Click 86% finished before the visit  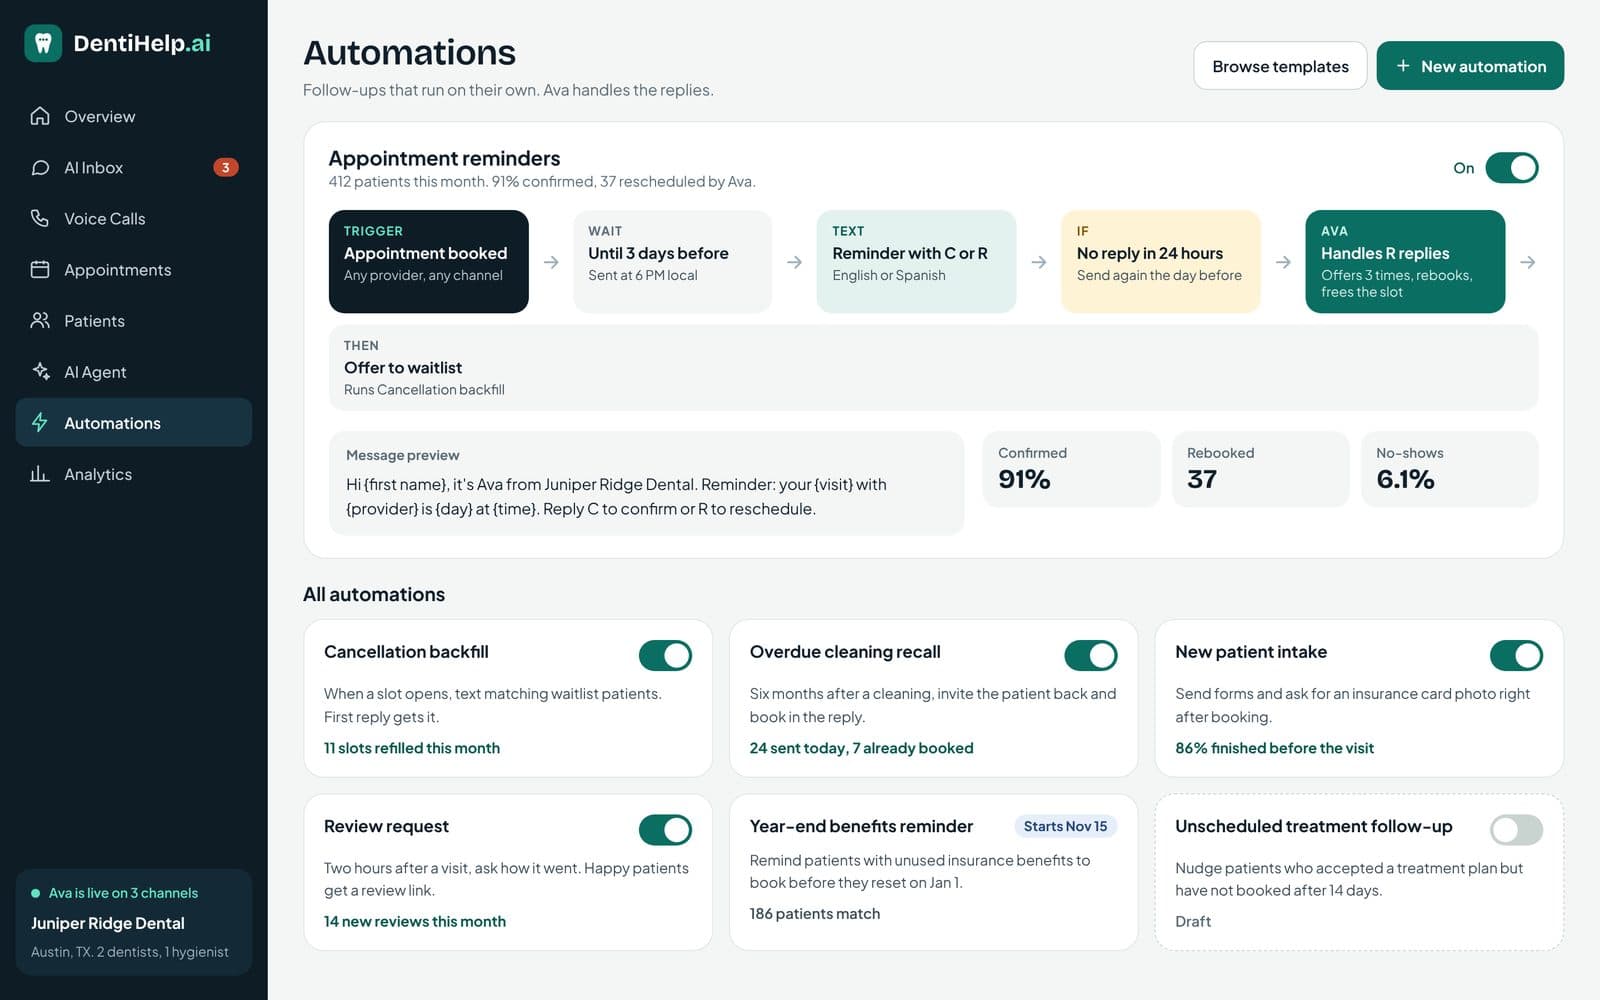(1274, 748)
